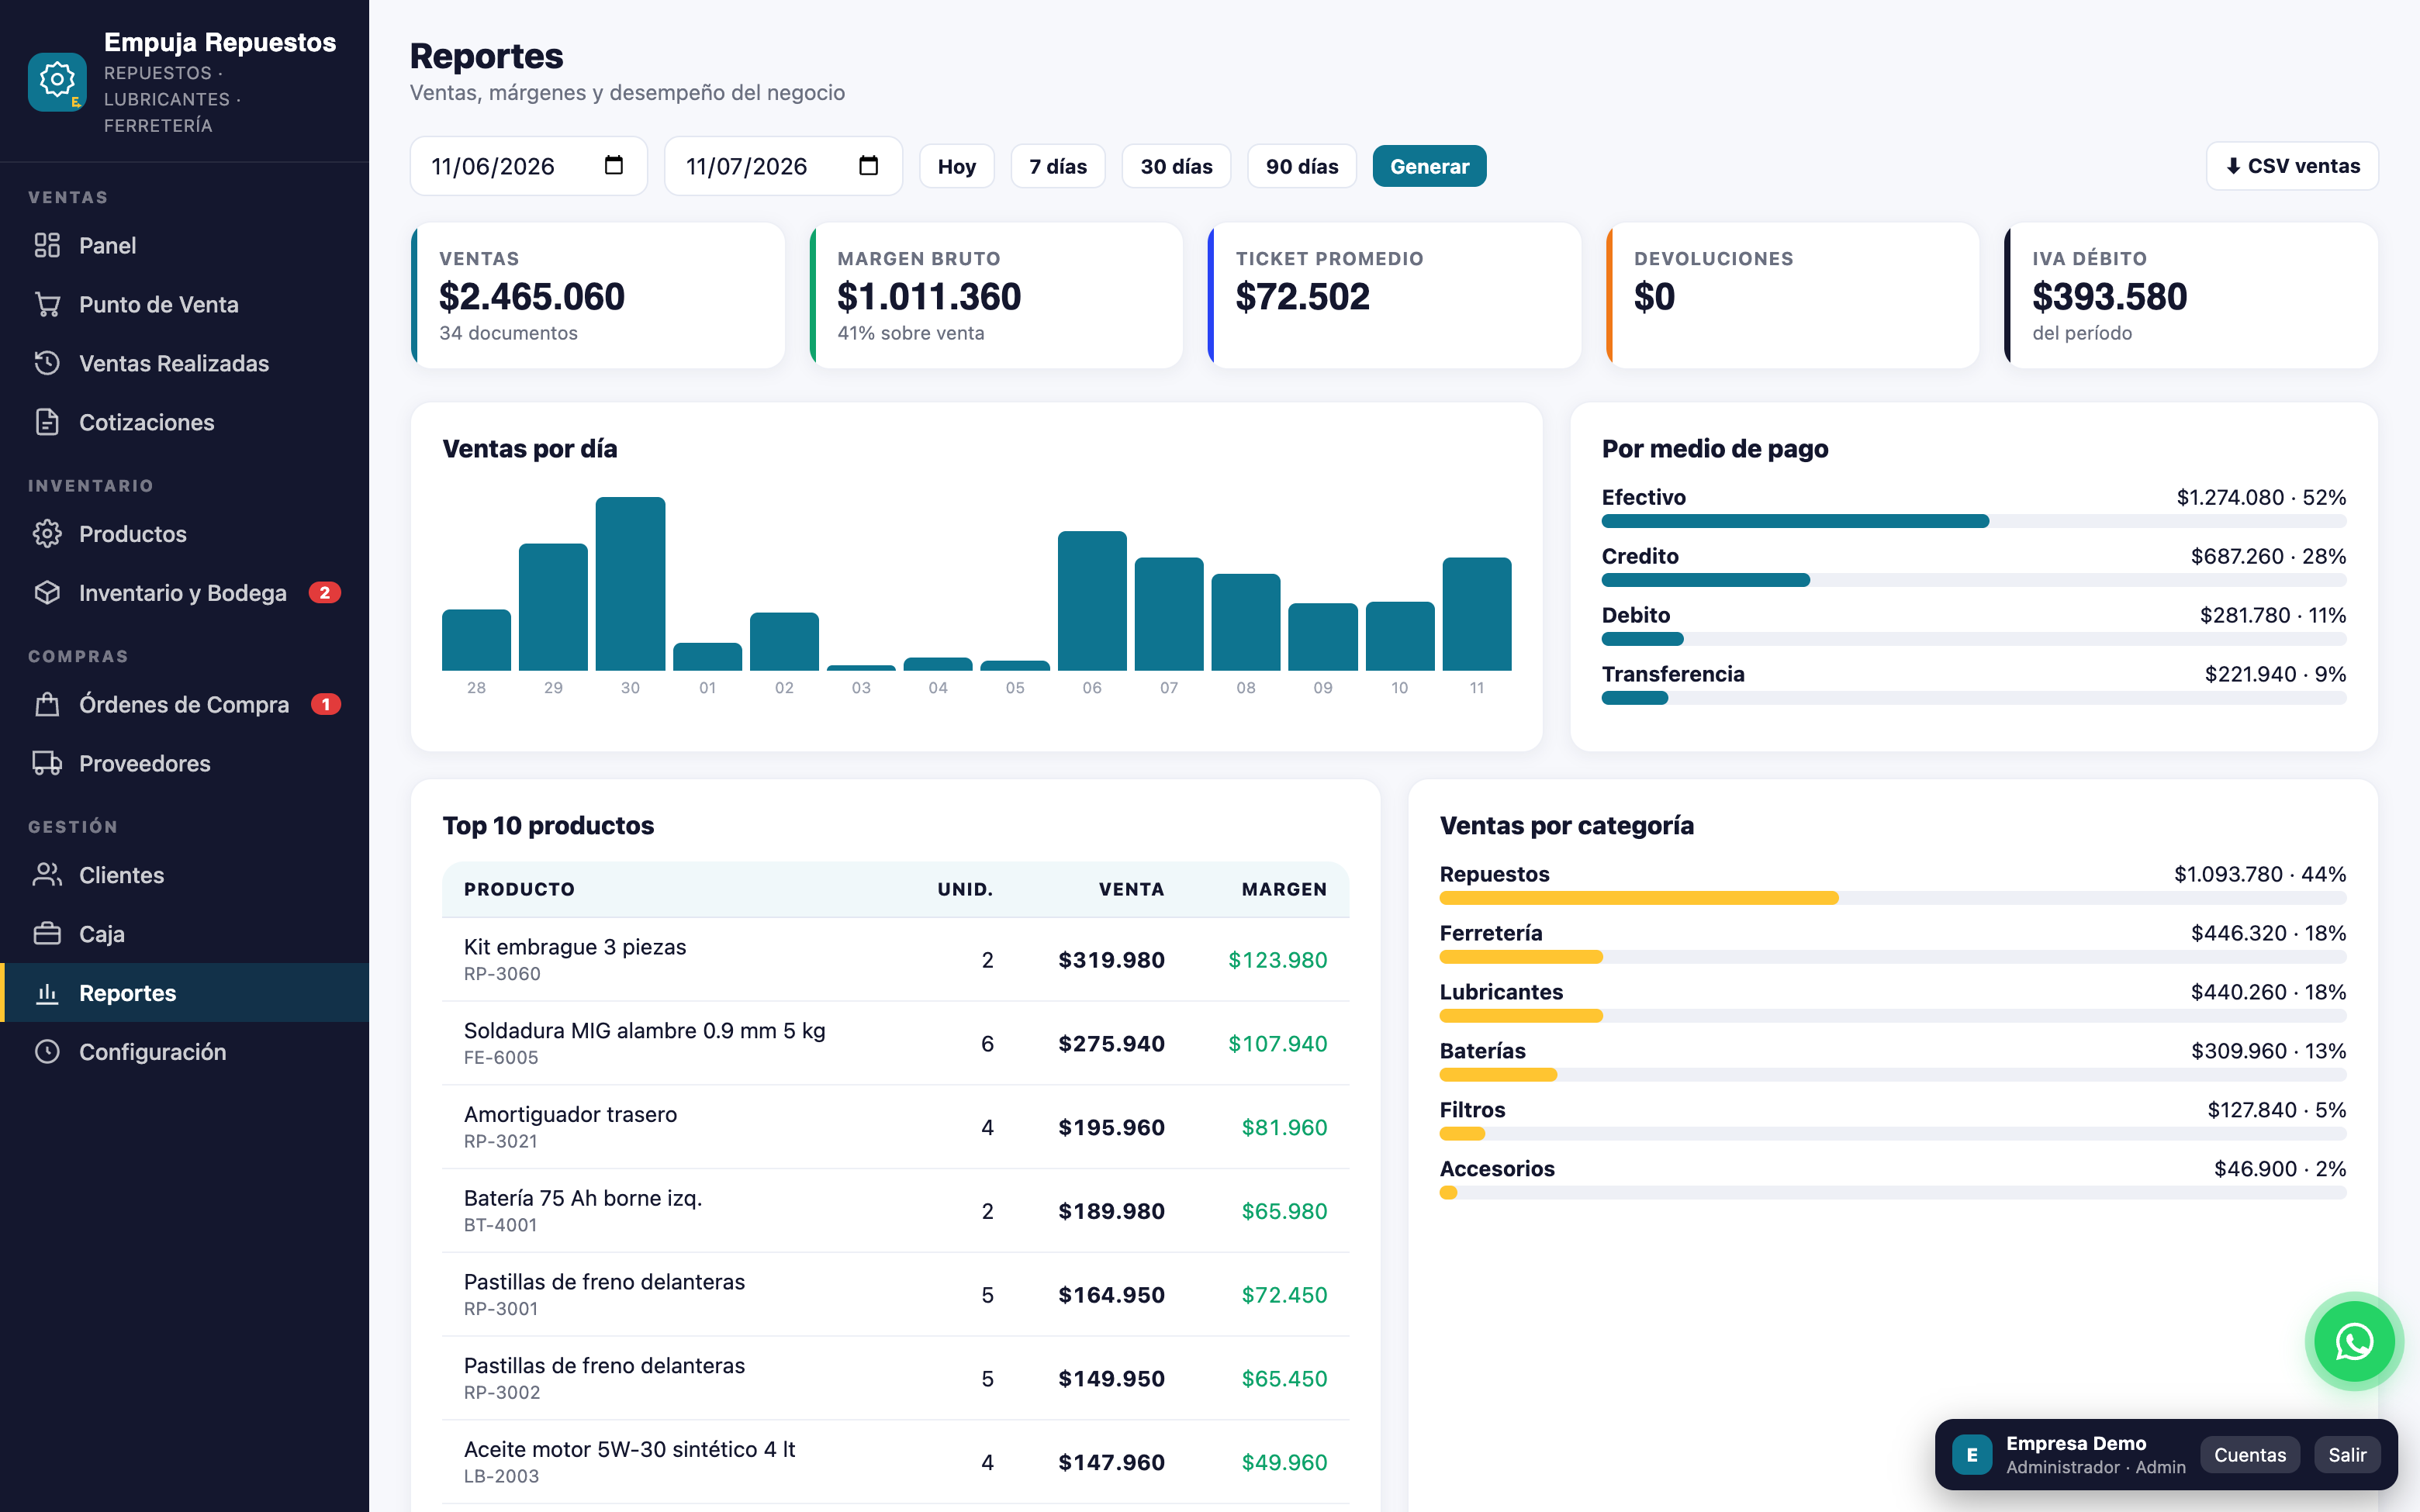Click the Cuentas button in the user panel
The height and width of the screenshot is (1512, 2420).
coord(2249,1455)
